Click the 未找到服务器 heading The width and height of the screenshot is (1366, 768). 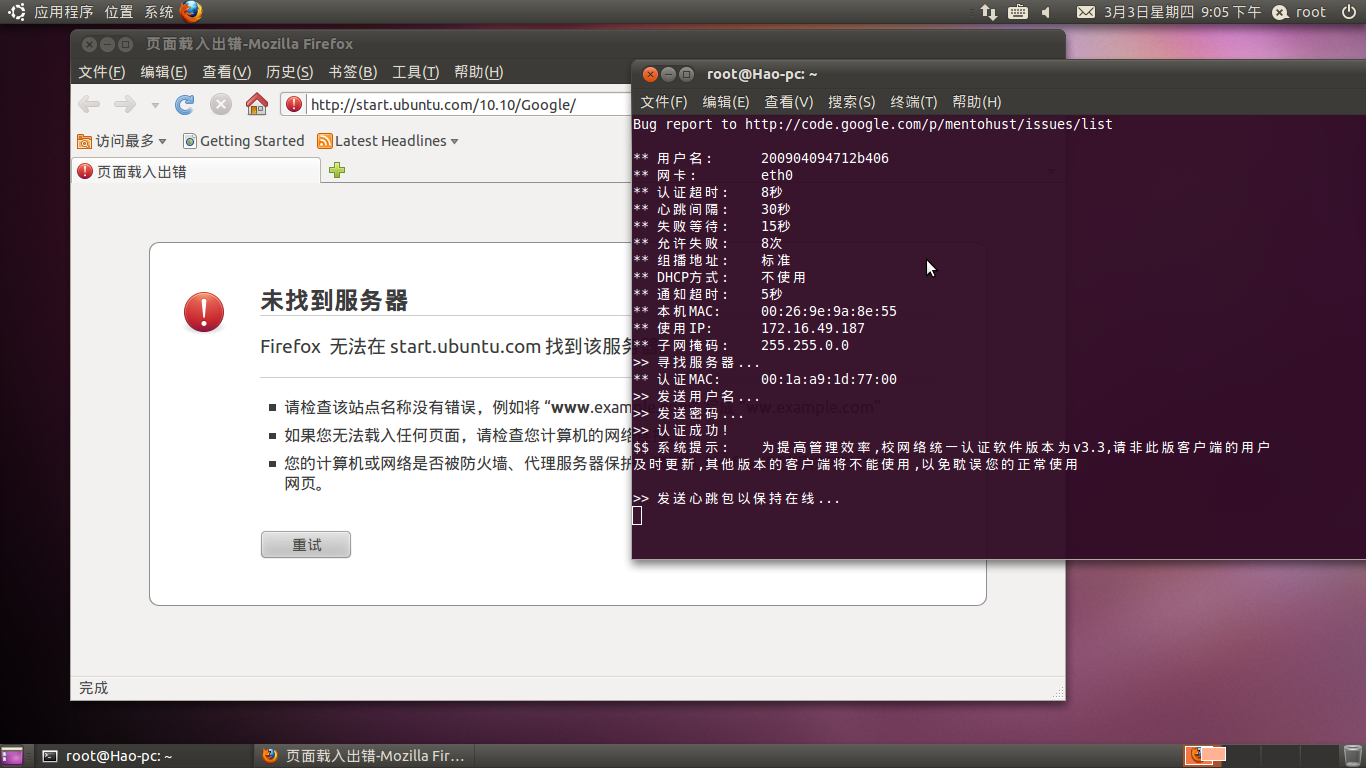334,300
